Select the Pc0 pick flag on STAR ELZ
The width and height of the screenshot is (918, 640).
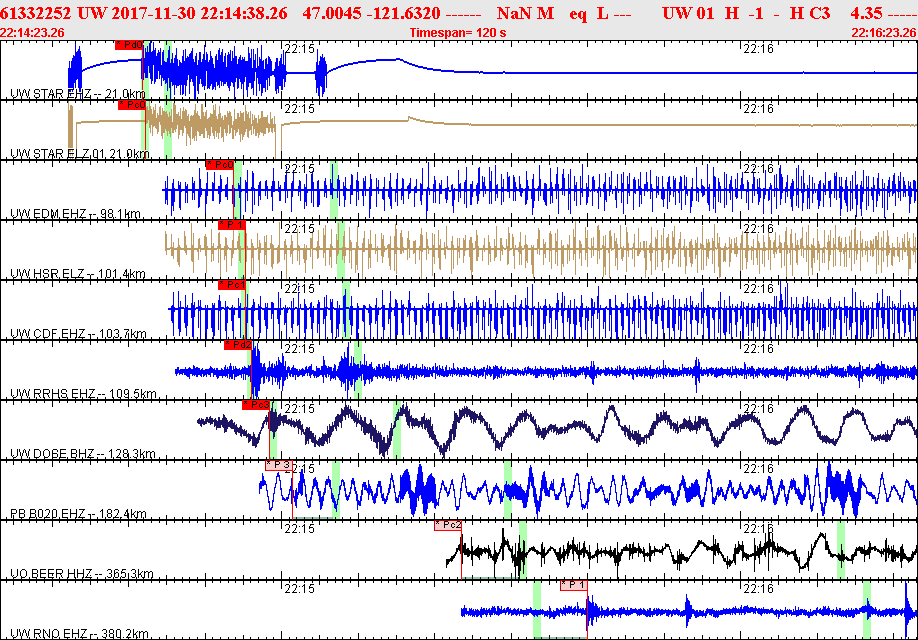coord(132,105)
